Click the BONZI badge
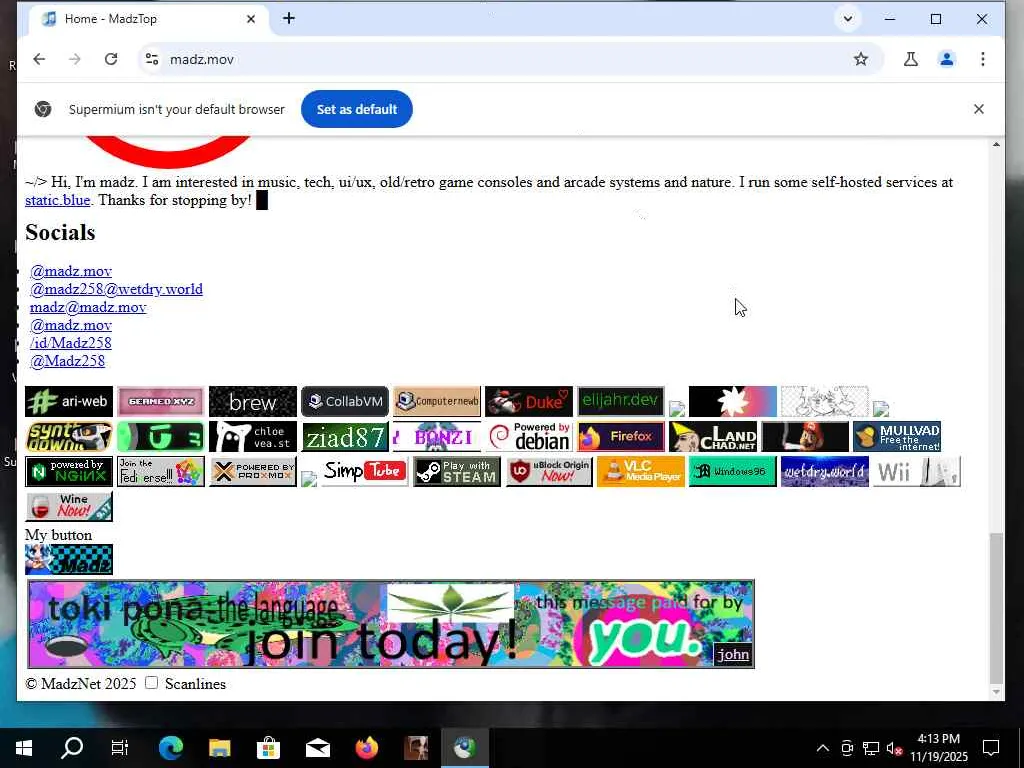The image size is (1024, 768). [x=437, y=436]
